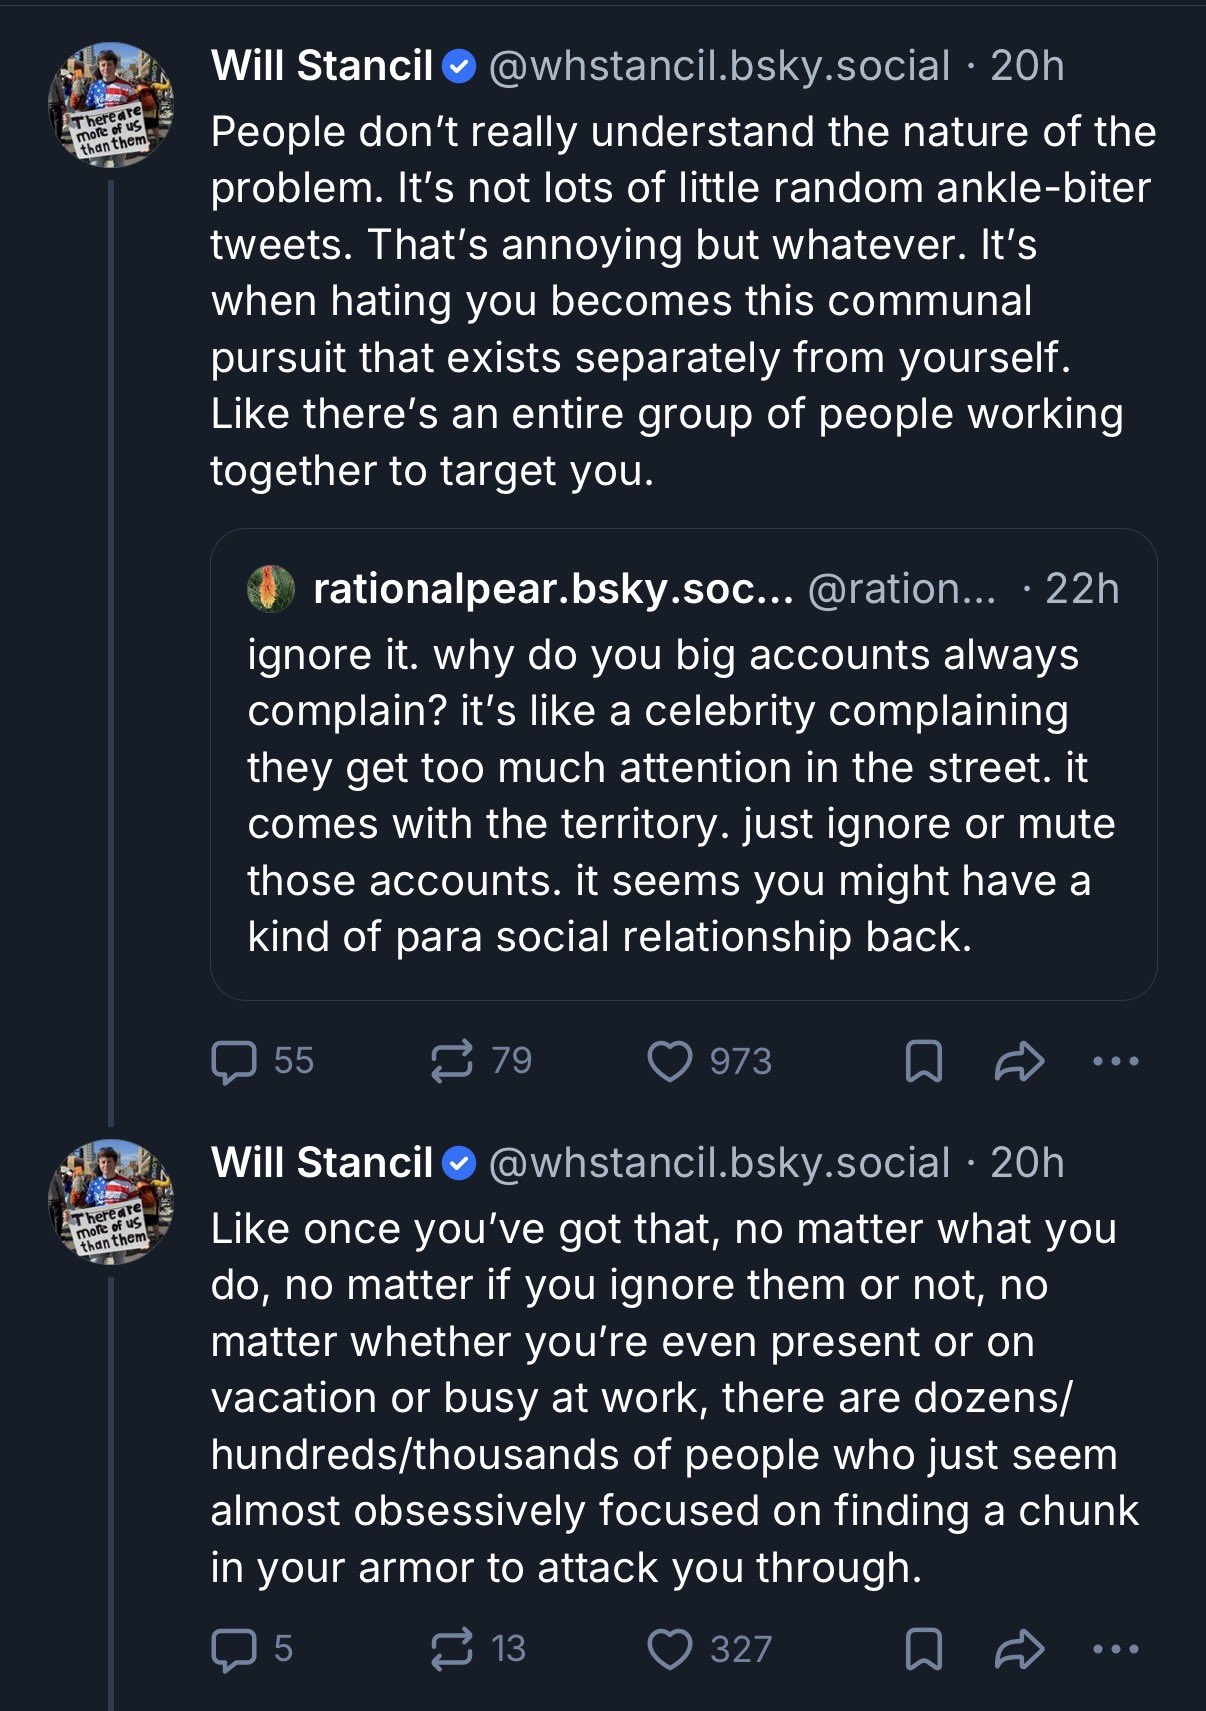The image size is (1206, 1711).
Task: Repost the first post with 79 reposts
Action: tap(452, 1061)
